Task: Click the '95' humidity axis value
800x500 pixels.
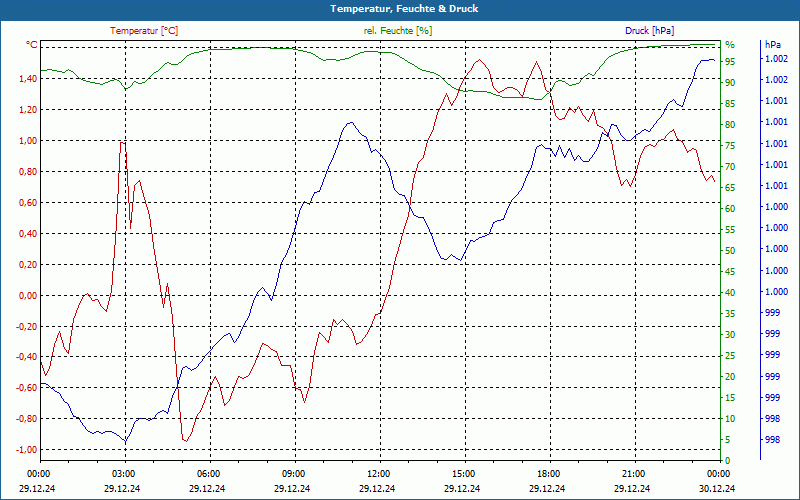Action: pyautogui.click(x=730, y=62)
